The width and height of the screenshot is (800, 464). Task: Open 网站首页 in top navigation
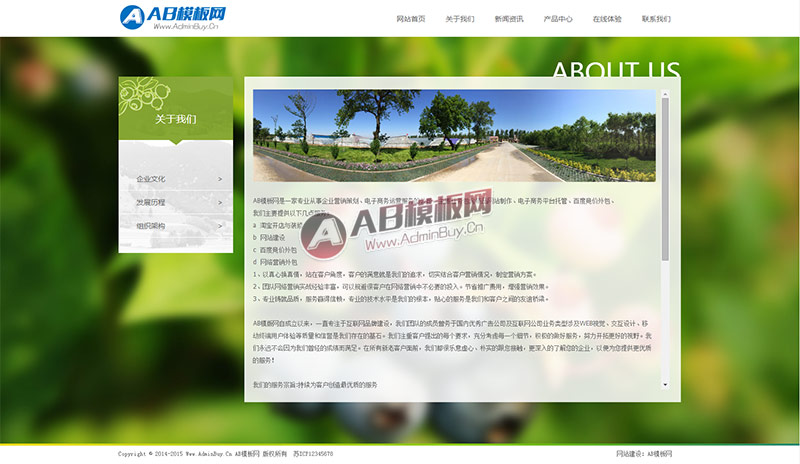click(411, 19)
